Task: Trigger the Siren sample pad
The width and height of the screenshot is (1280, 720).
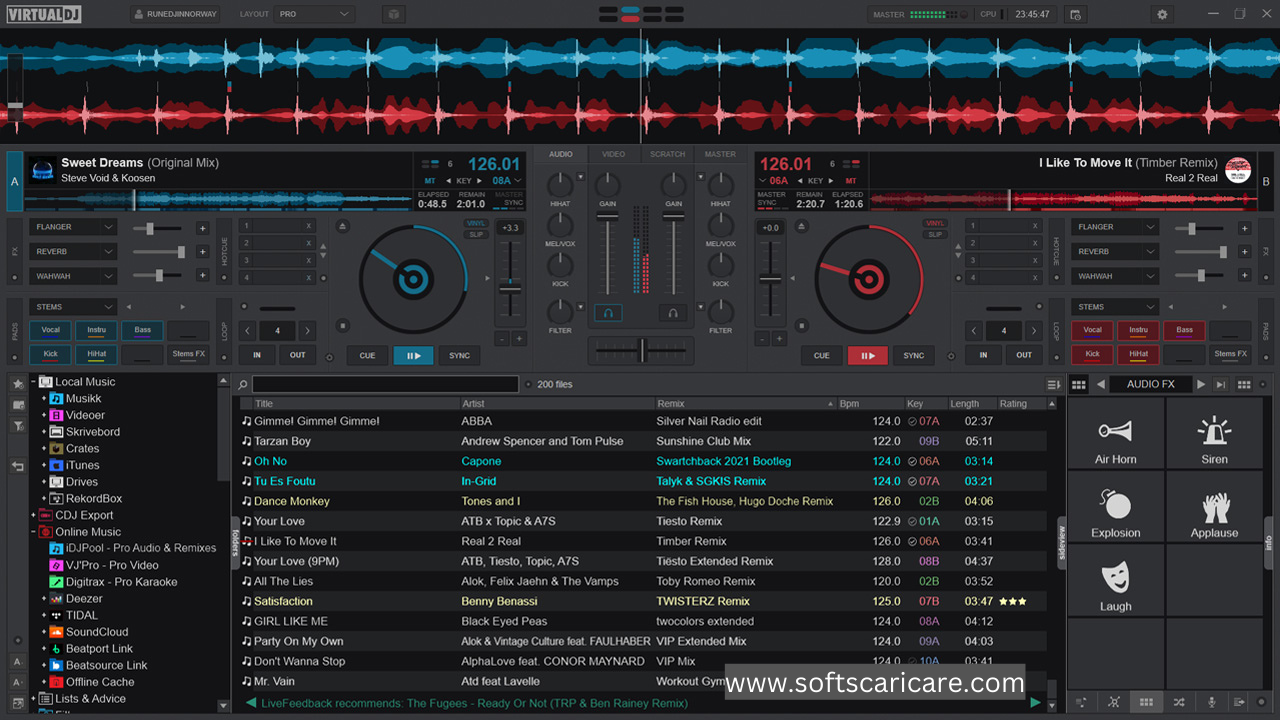Action: coord(1214,434)
